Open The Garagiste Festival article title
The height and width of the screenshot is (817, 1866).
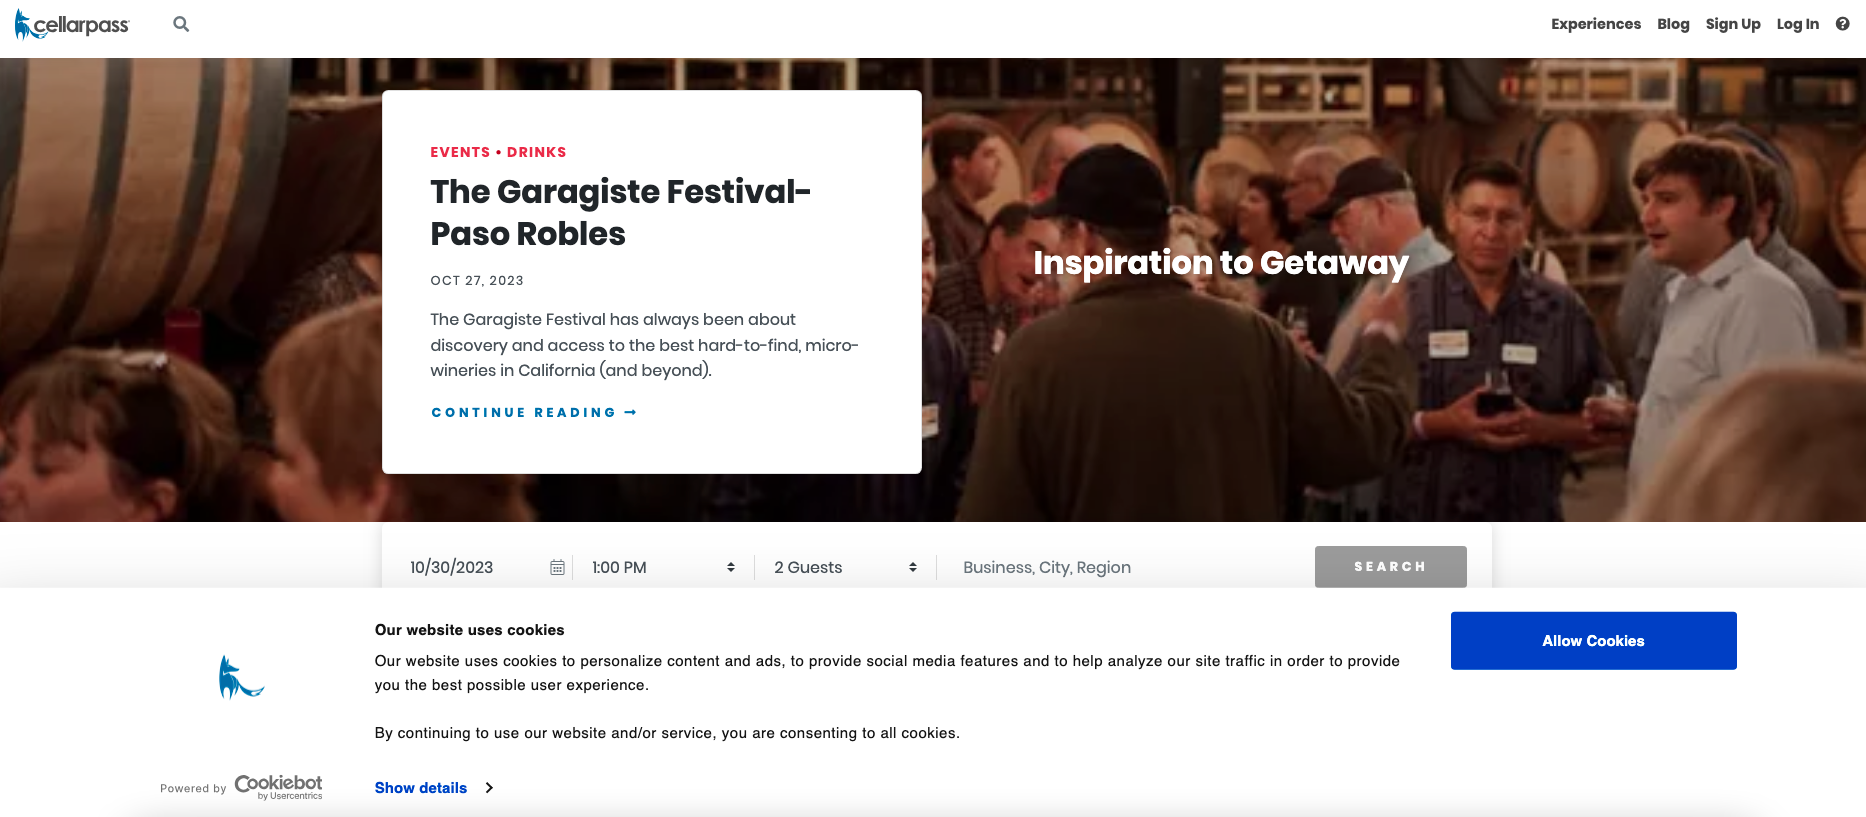click(620, 212)
